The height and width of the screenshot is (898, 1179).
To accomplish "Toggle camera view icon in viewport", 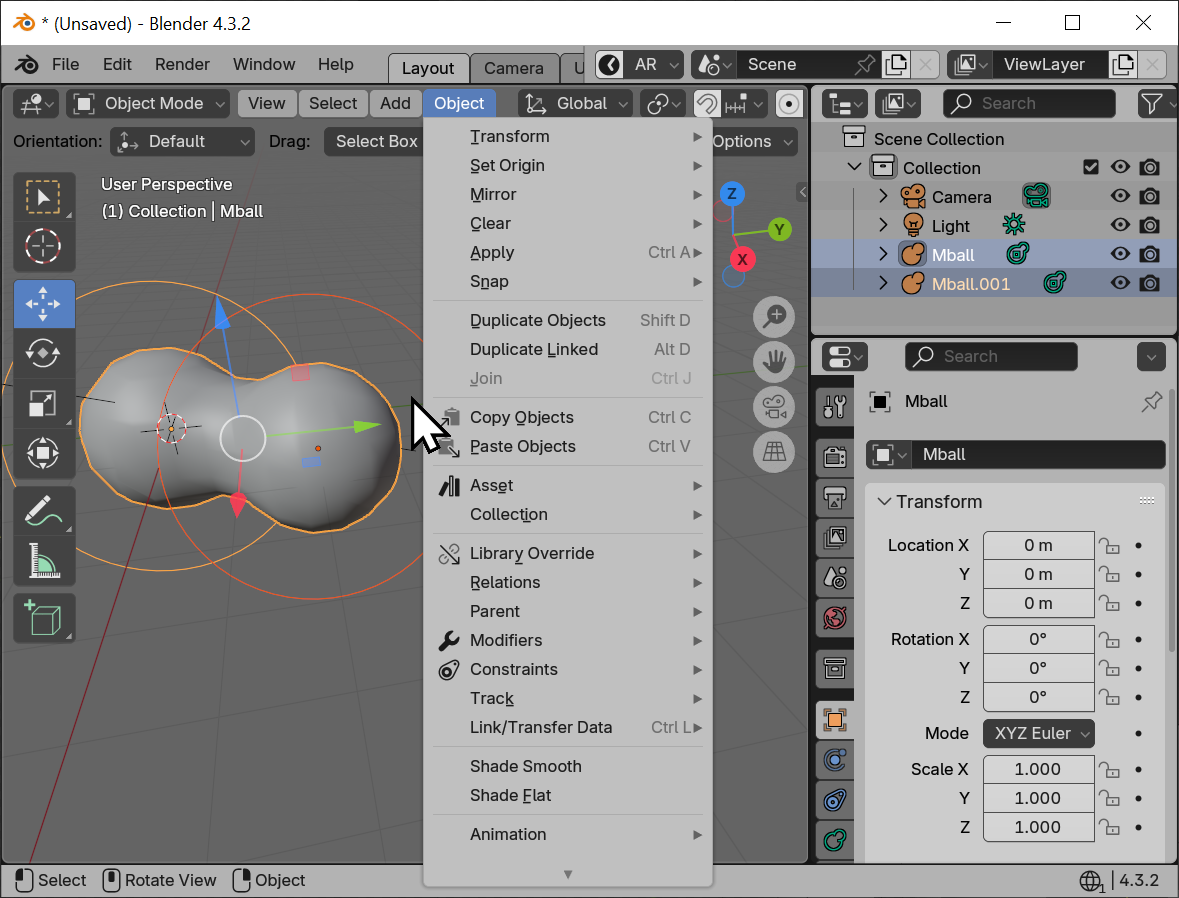I will pos(774,407).
